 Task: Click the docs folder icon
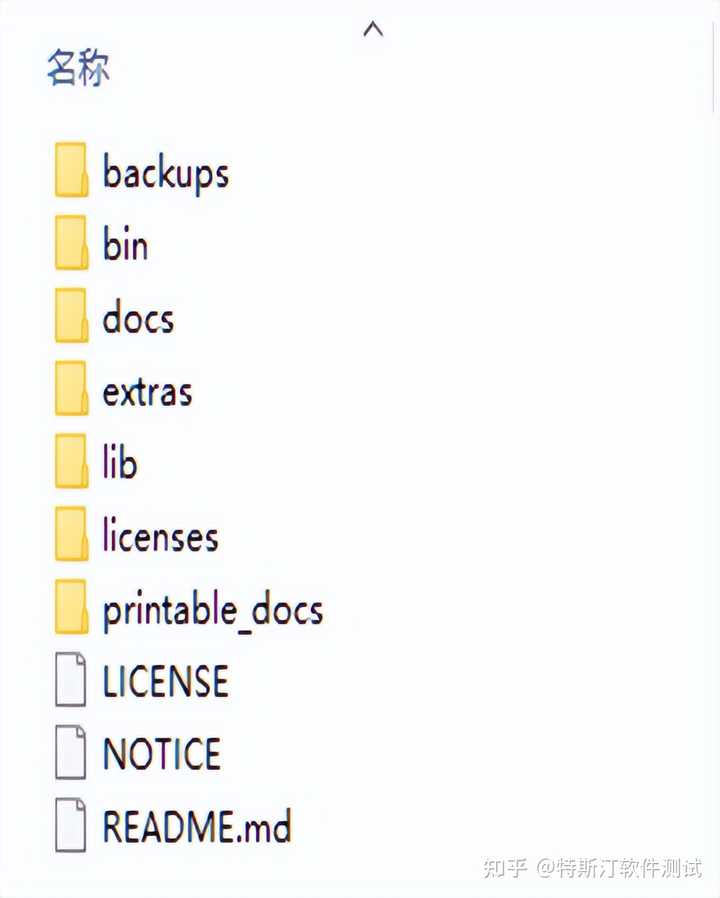72,316
